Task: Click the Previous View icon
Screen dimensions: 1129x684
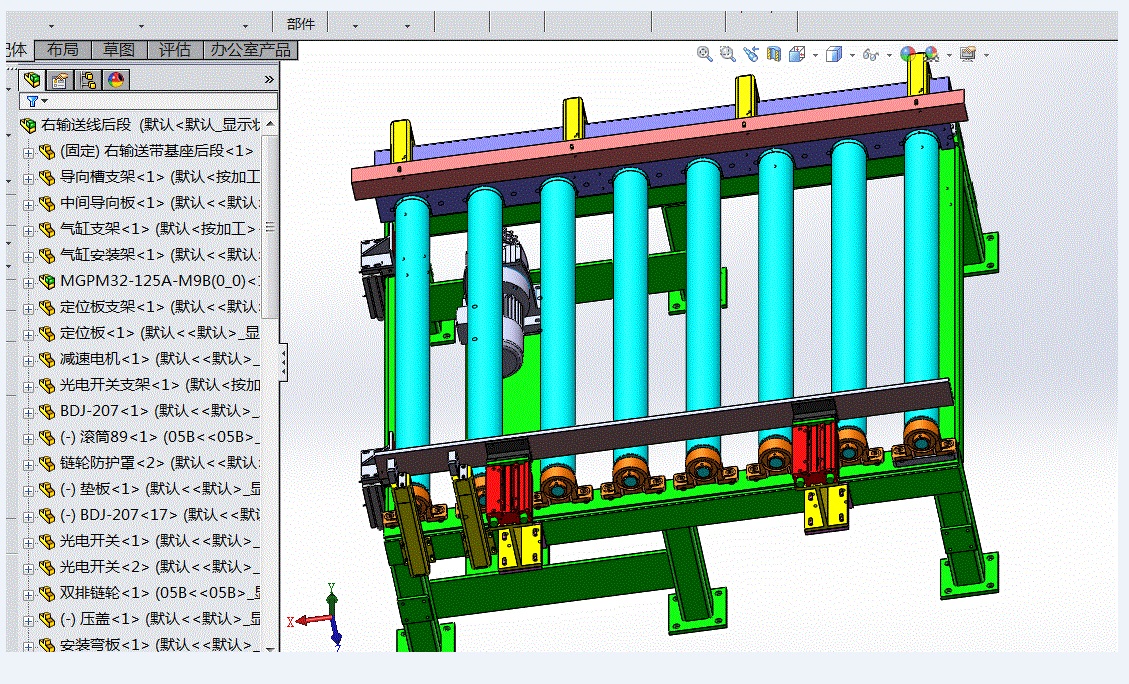Action: tap(751, 54)
